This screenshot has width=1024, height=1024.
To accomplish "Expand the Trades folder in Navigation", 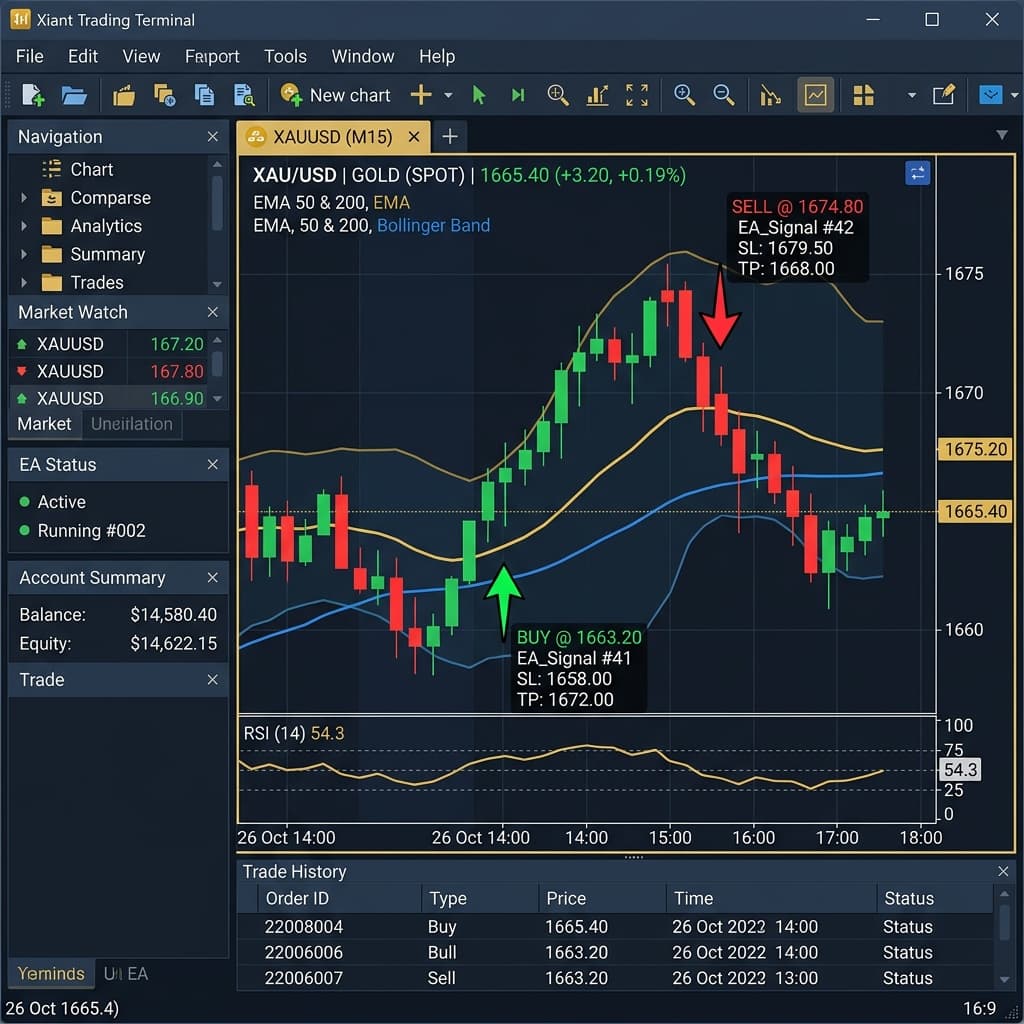I will 24,283.
